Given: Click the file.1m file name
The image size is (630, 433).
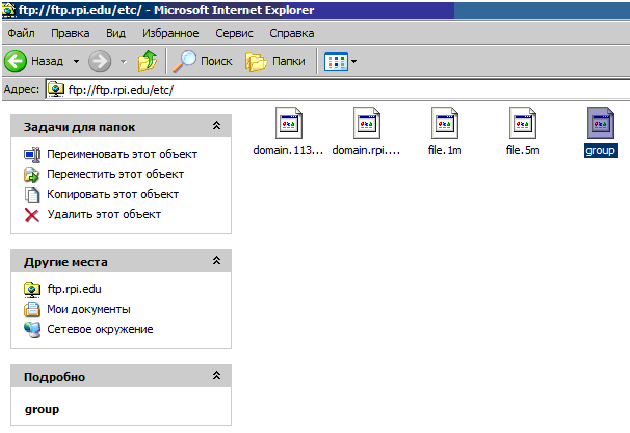Looking at the screenshot, I should (444, 150).
